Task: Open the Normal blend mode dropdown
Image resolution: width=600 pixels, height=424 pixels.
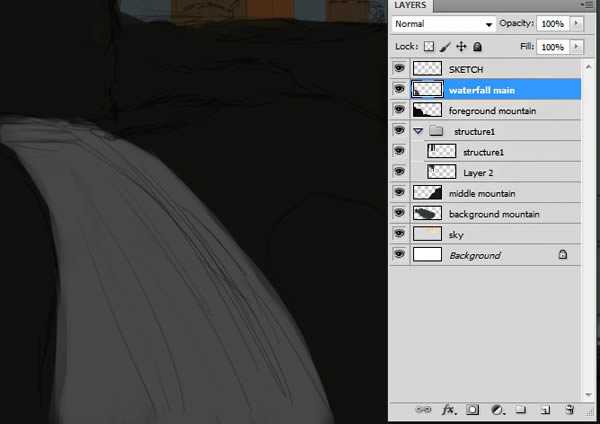Action: (445, 23)
